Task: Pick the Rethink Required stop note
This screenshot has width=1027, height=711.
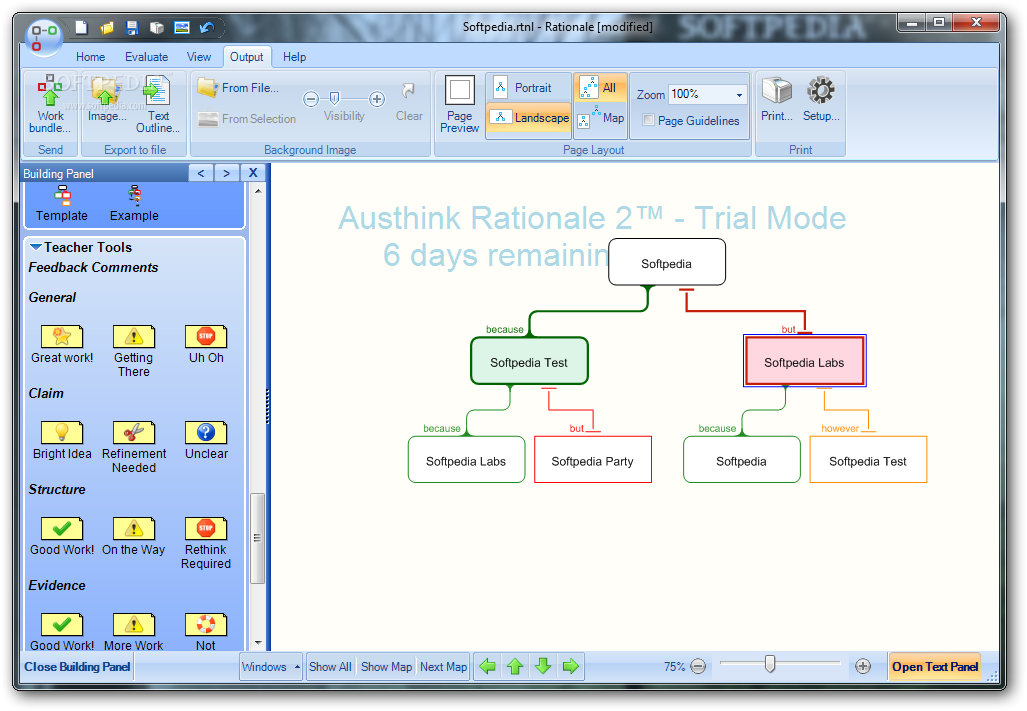Action: 206,543
